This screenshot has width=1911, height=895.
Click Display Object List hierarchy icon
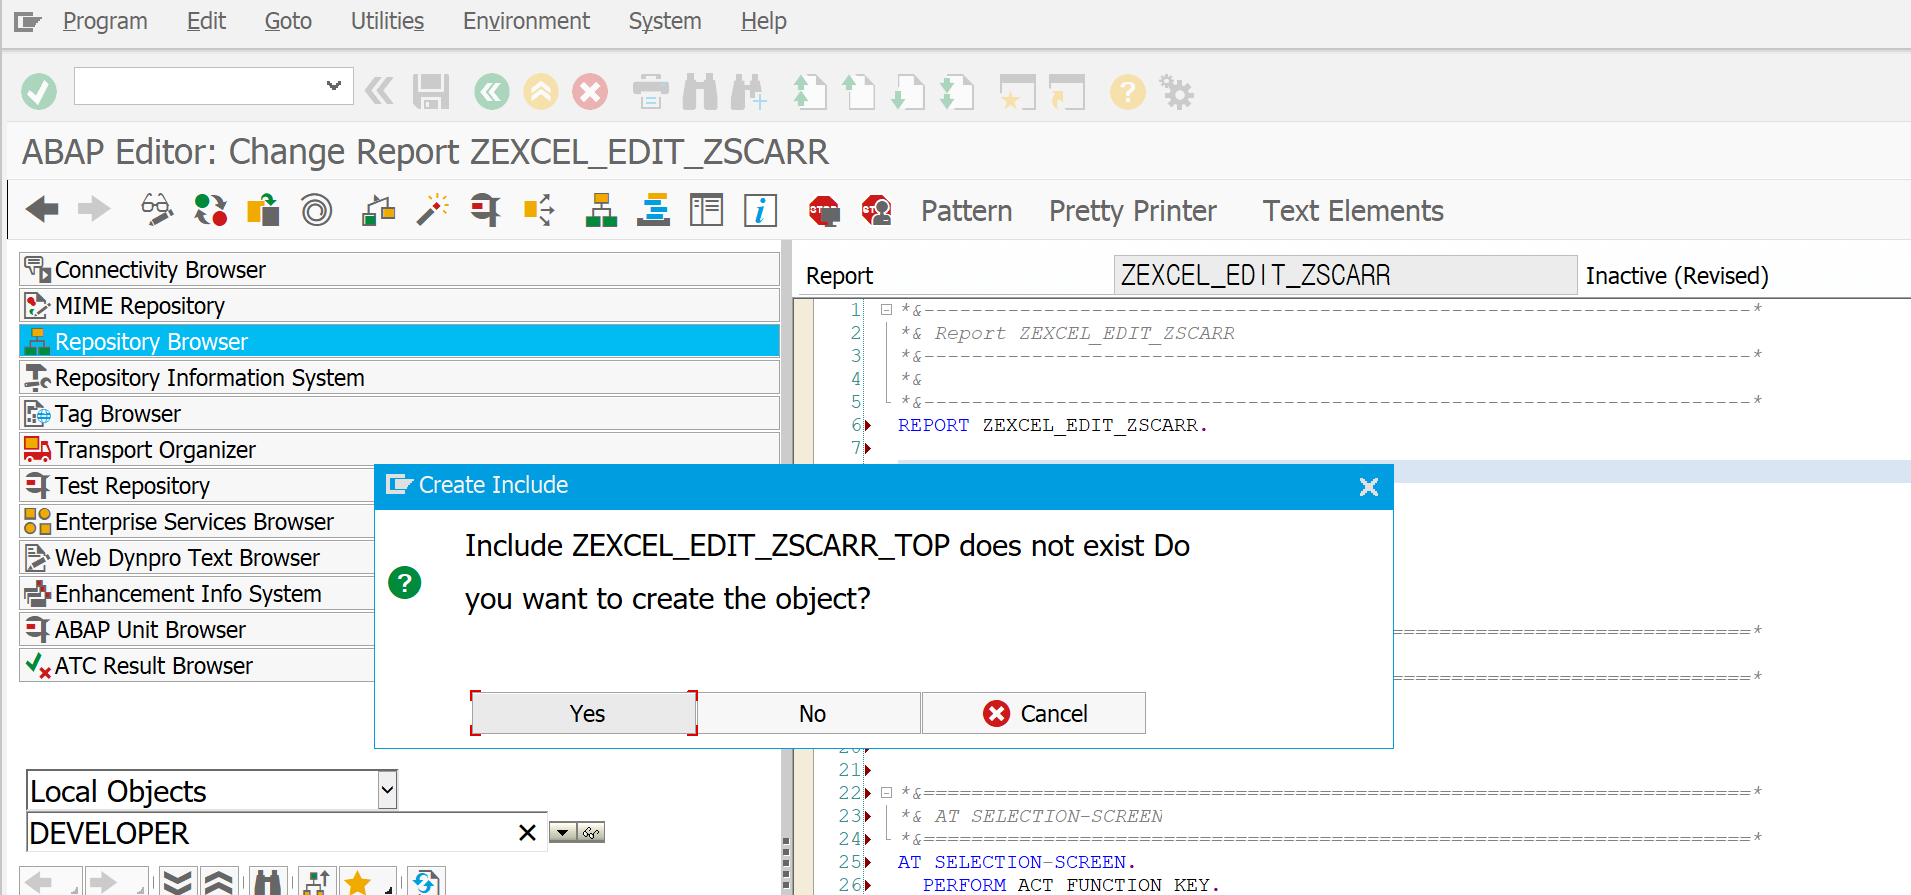click(601, 210)
